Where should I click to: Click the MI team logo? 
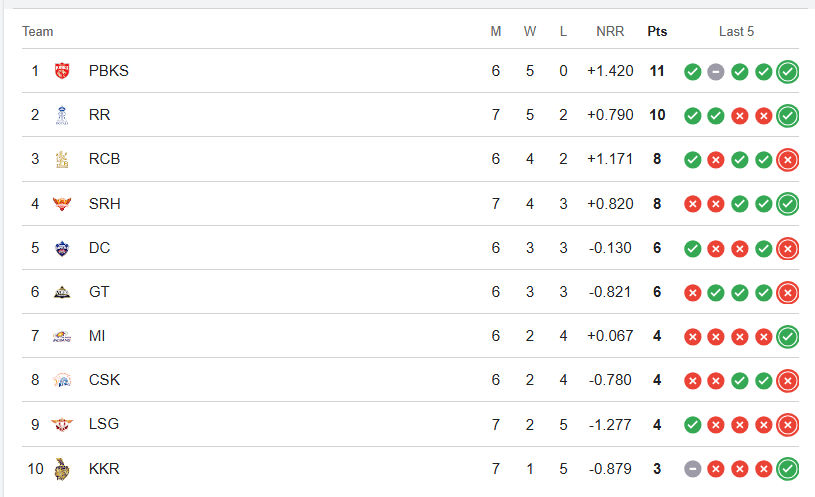pos(63,336)
